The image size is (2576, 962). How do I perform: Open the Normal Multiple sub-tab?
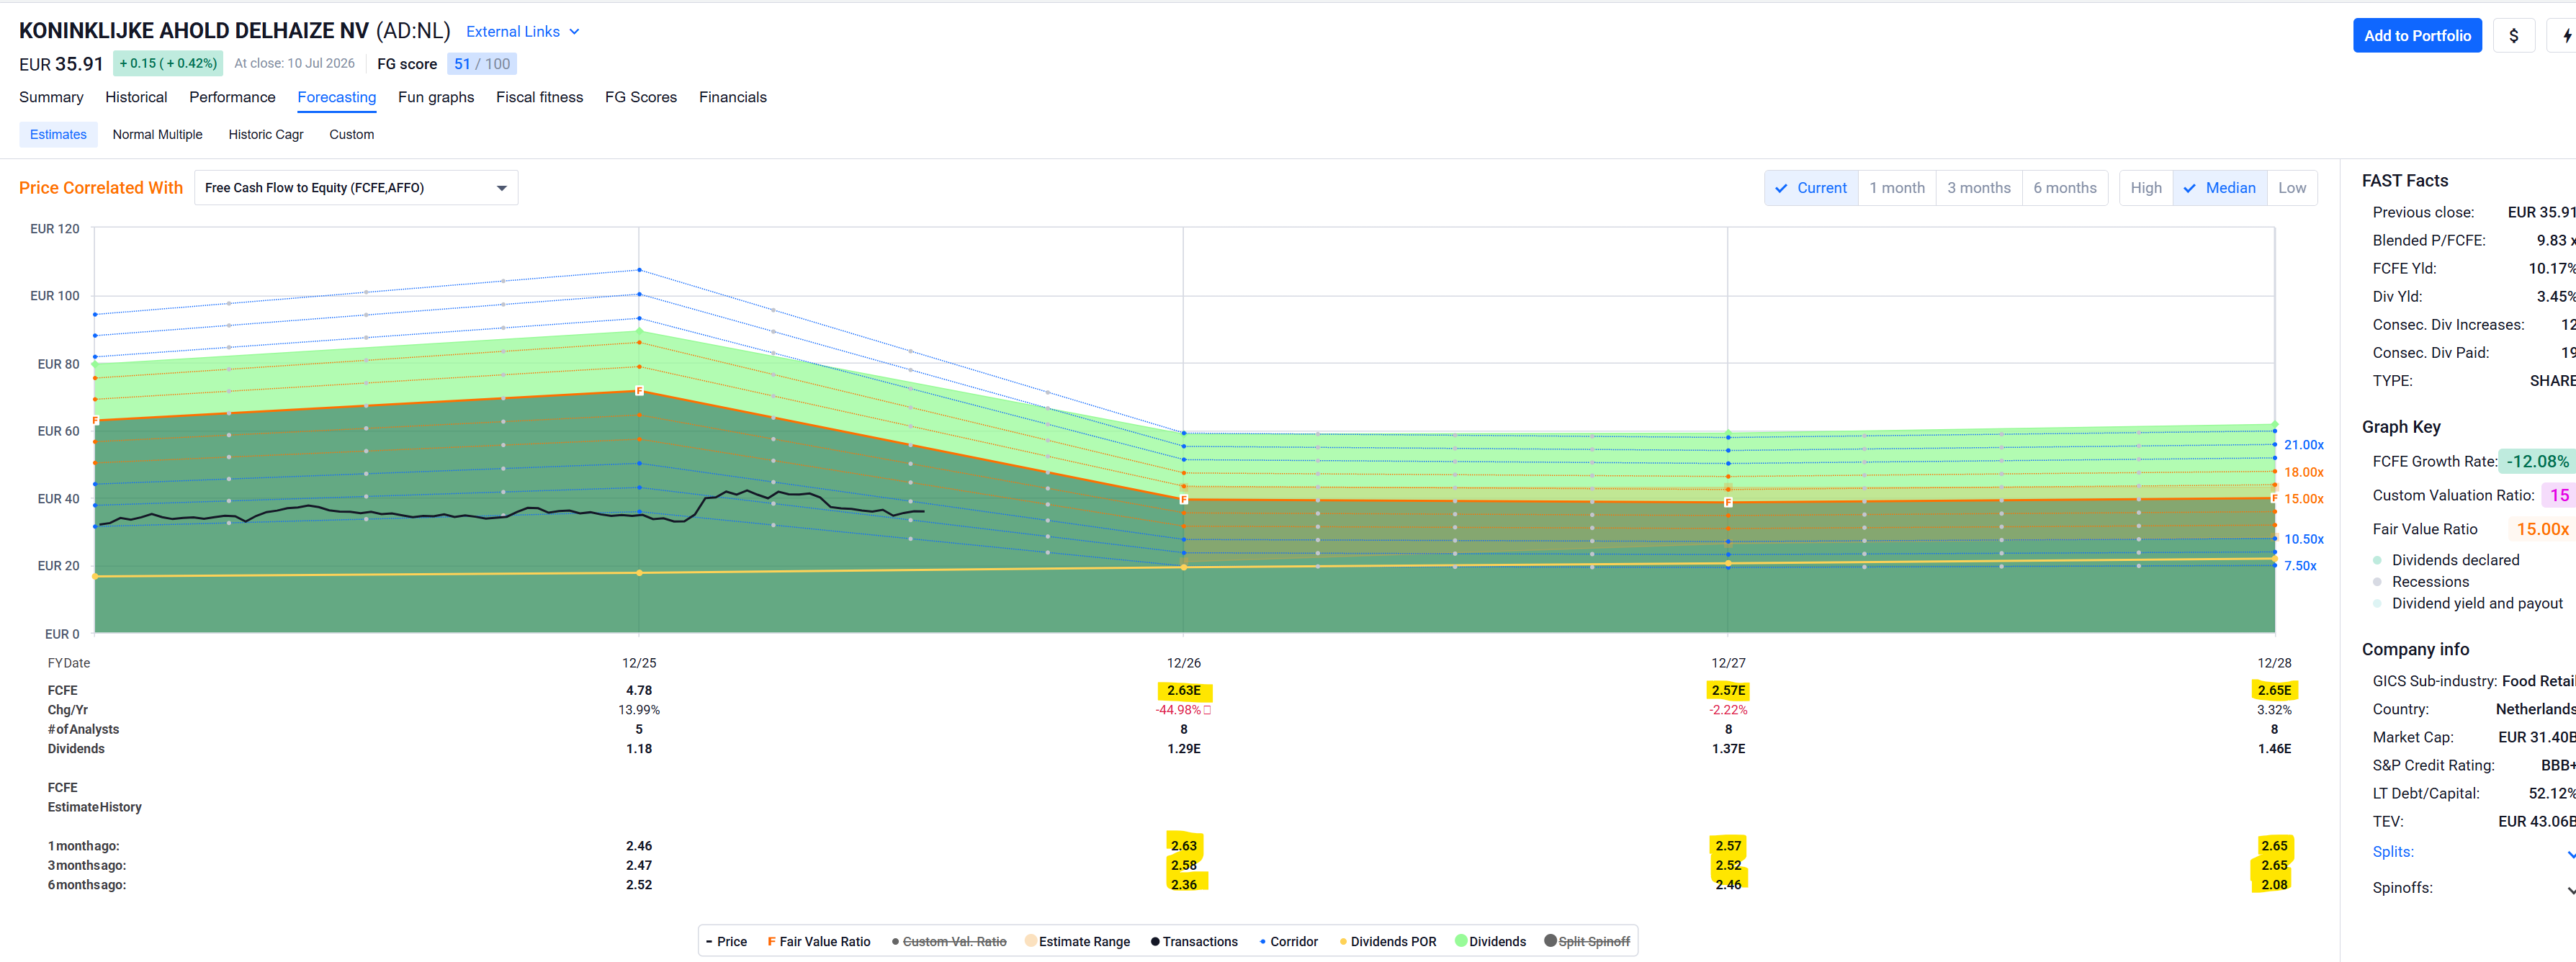[157, 135]
